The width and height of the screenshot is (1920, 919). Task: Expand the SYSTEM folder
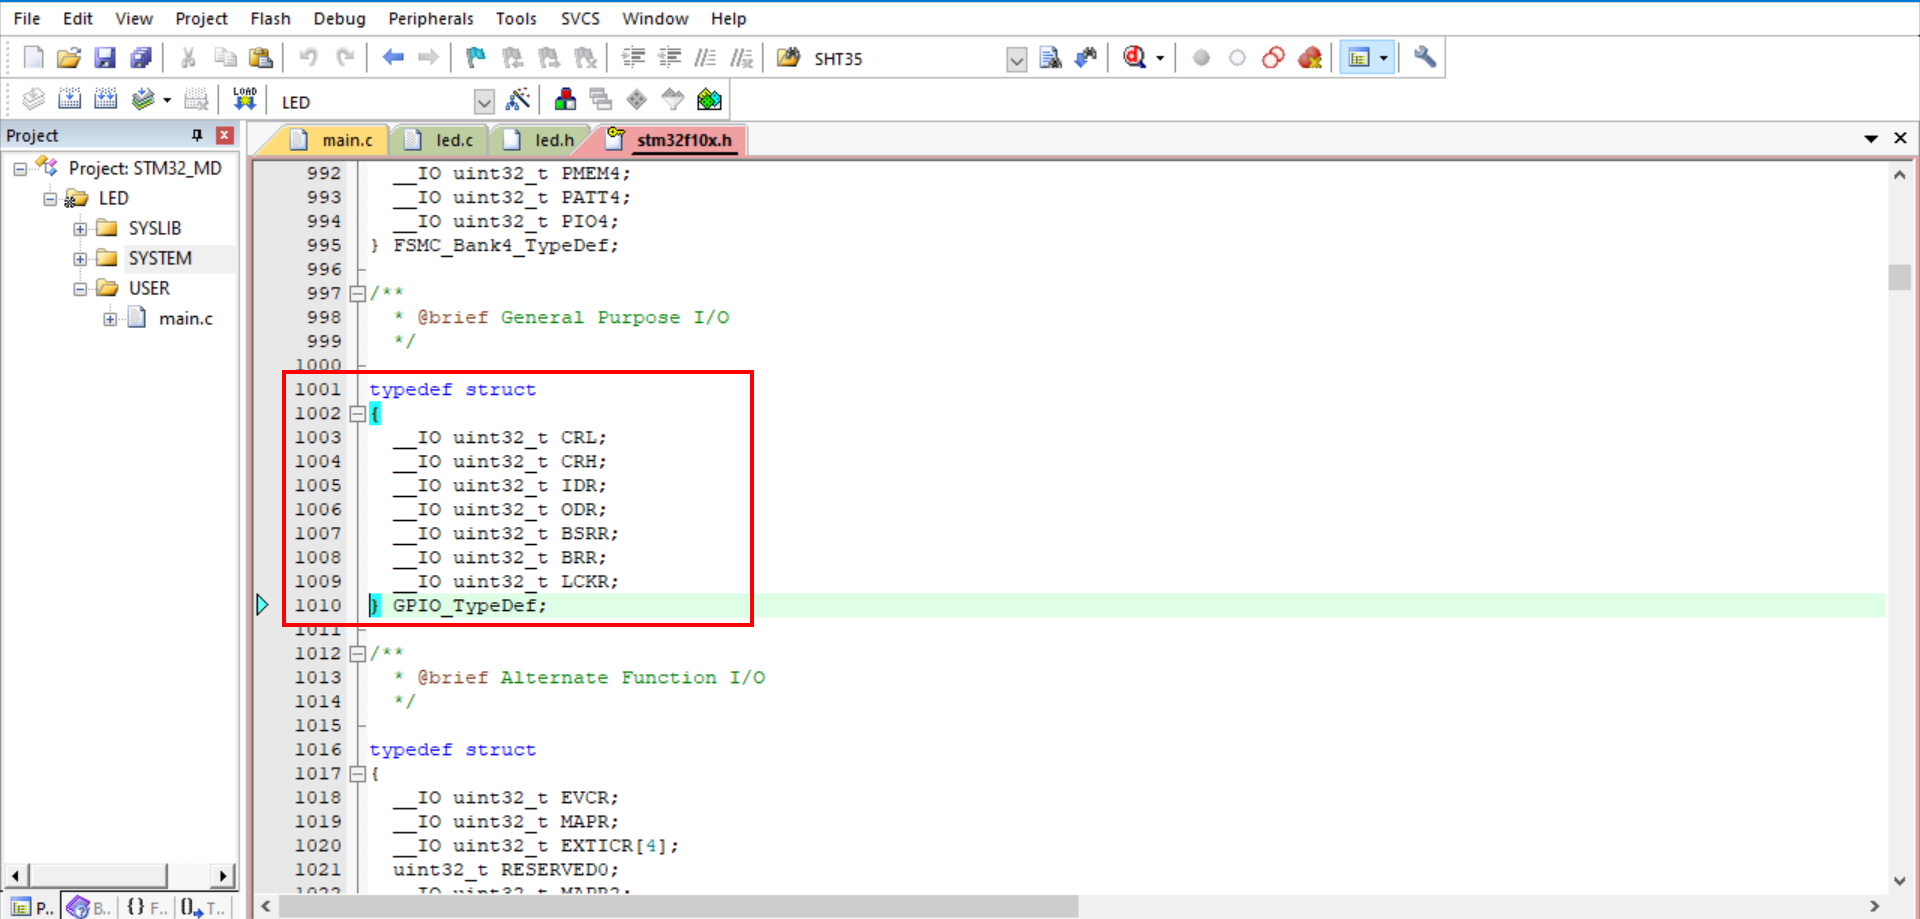pyautogui.click(x=80, y=259)
